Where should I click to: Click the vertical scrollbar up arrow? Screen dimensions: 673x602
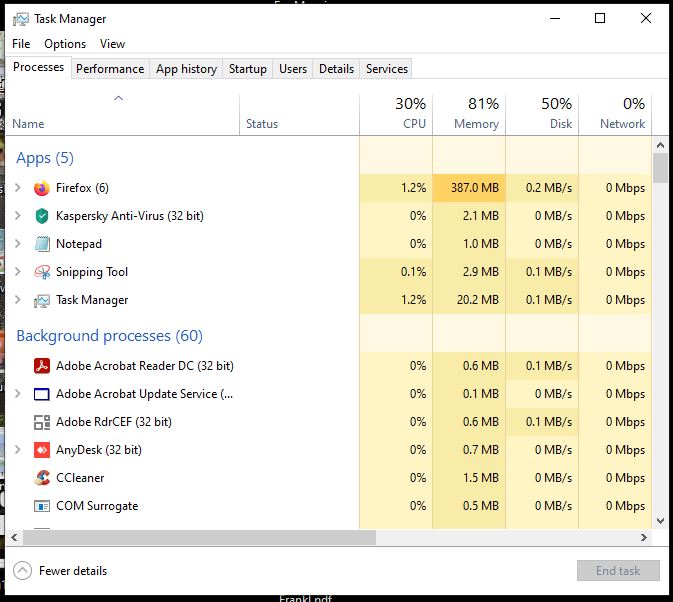pos(661,145)
